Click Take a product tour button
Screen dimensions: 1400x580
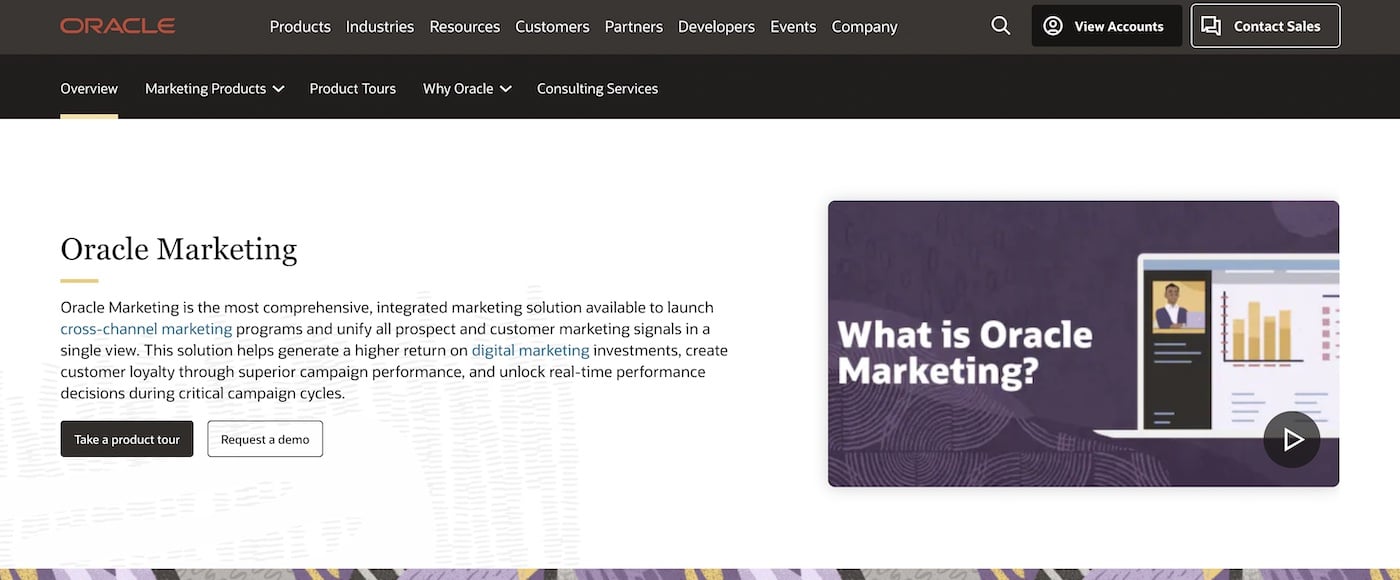tap(127, 439)
